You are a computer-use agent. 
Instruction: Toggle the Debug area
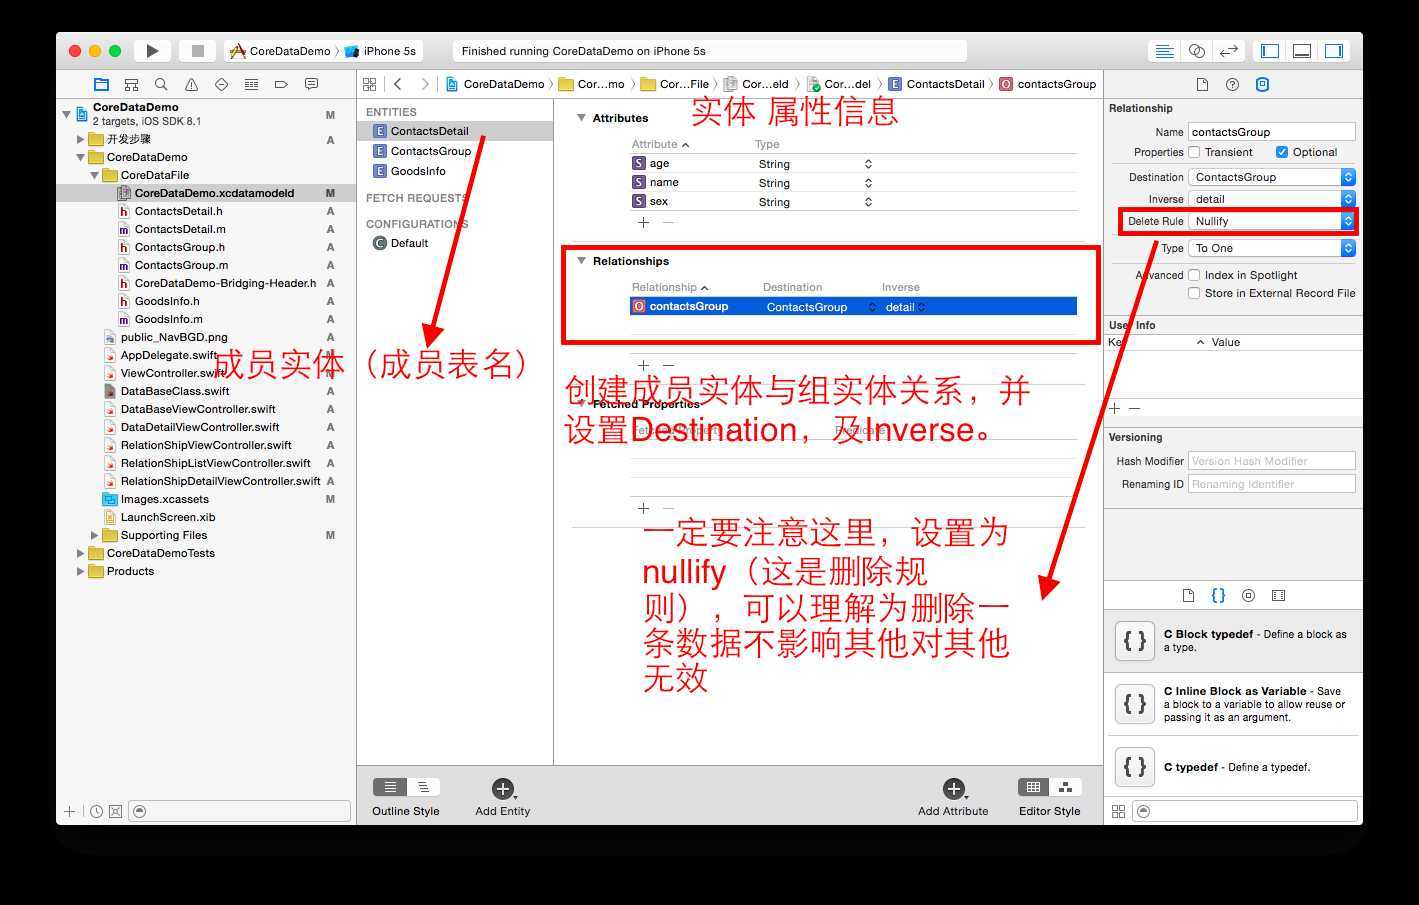tap(1302, 51)
